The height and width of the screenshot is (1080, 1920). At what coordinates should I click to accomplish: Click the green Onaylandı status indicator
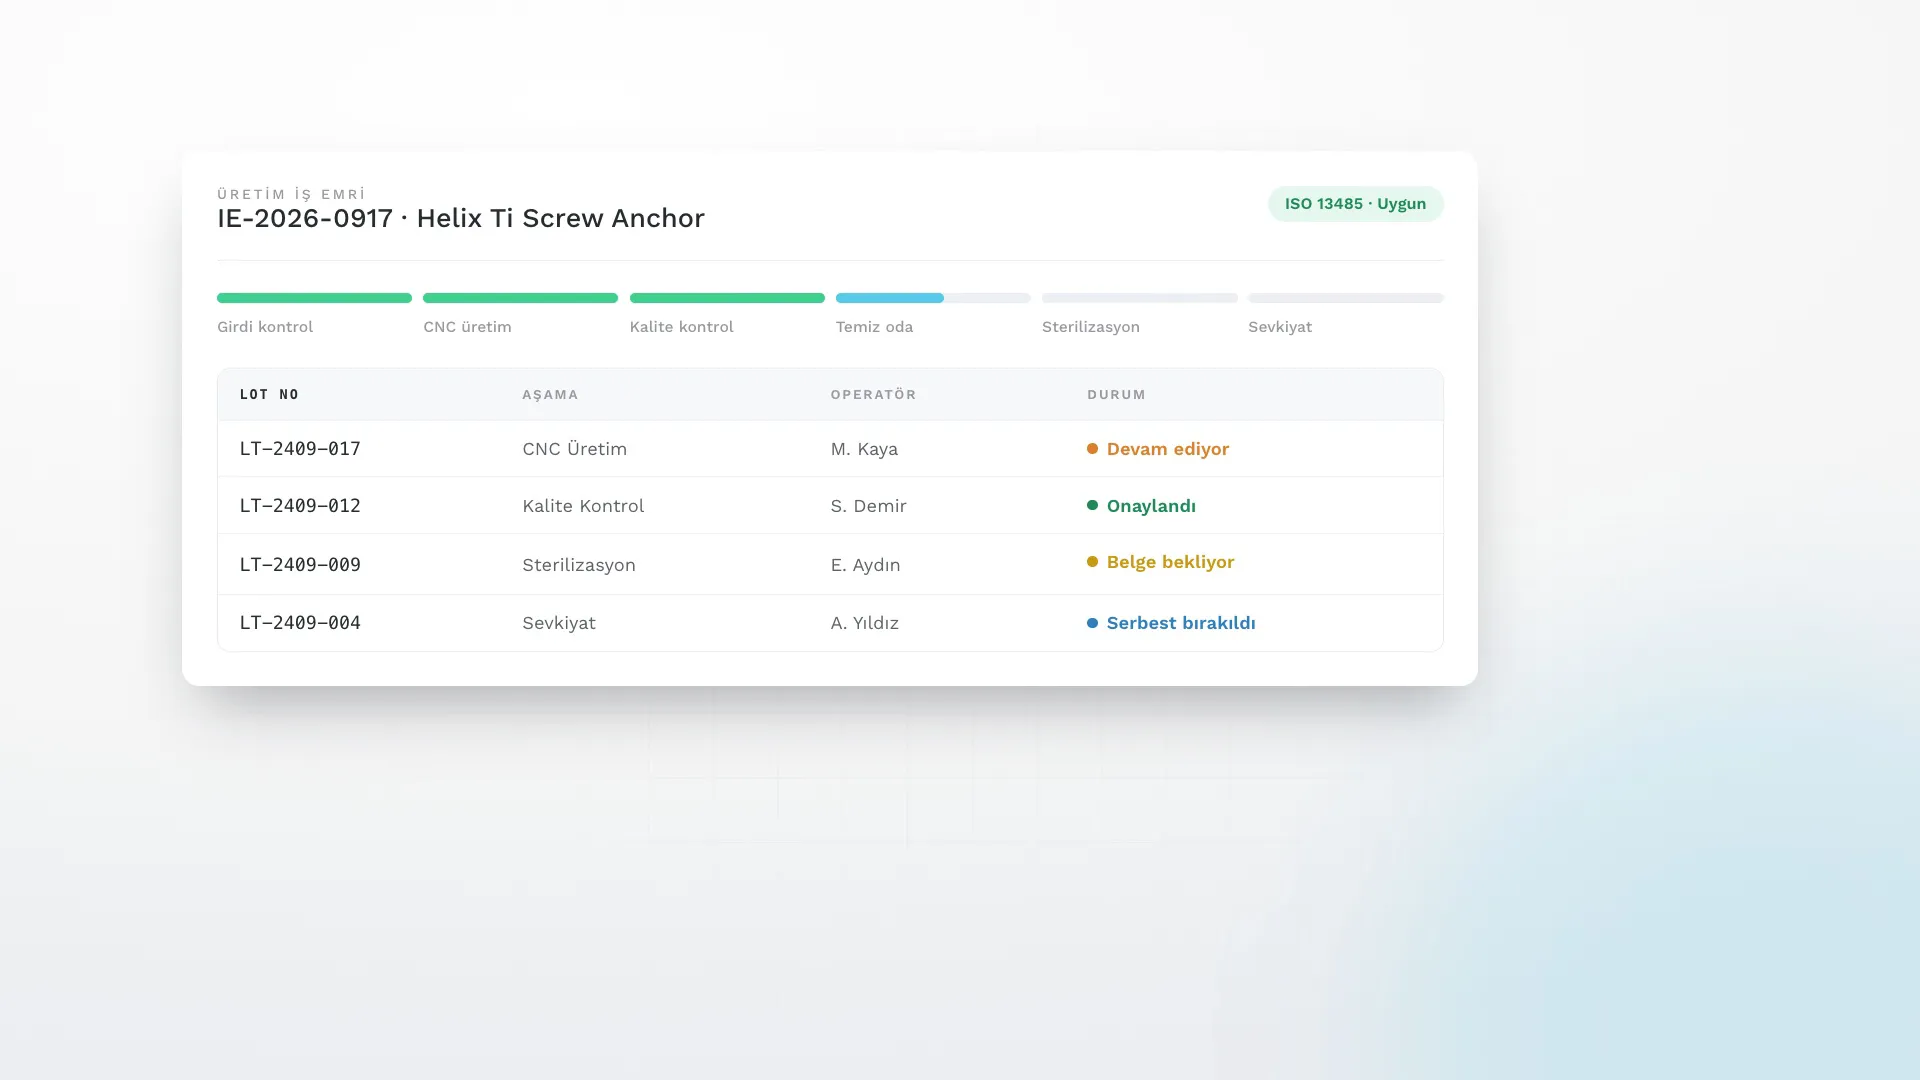tap(1141, 506)
